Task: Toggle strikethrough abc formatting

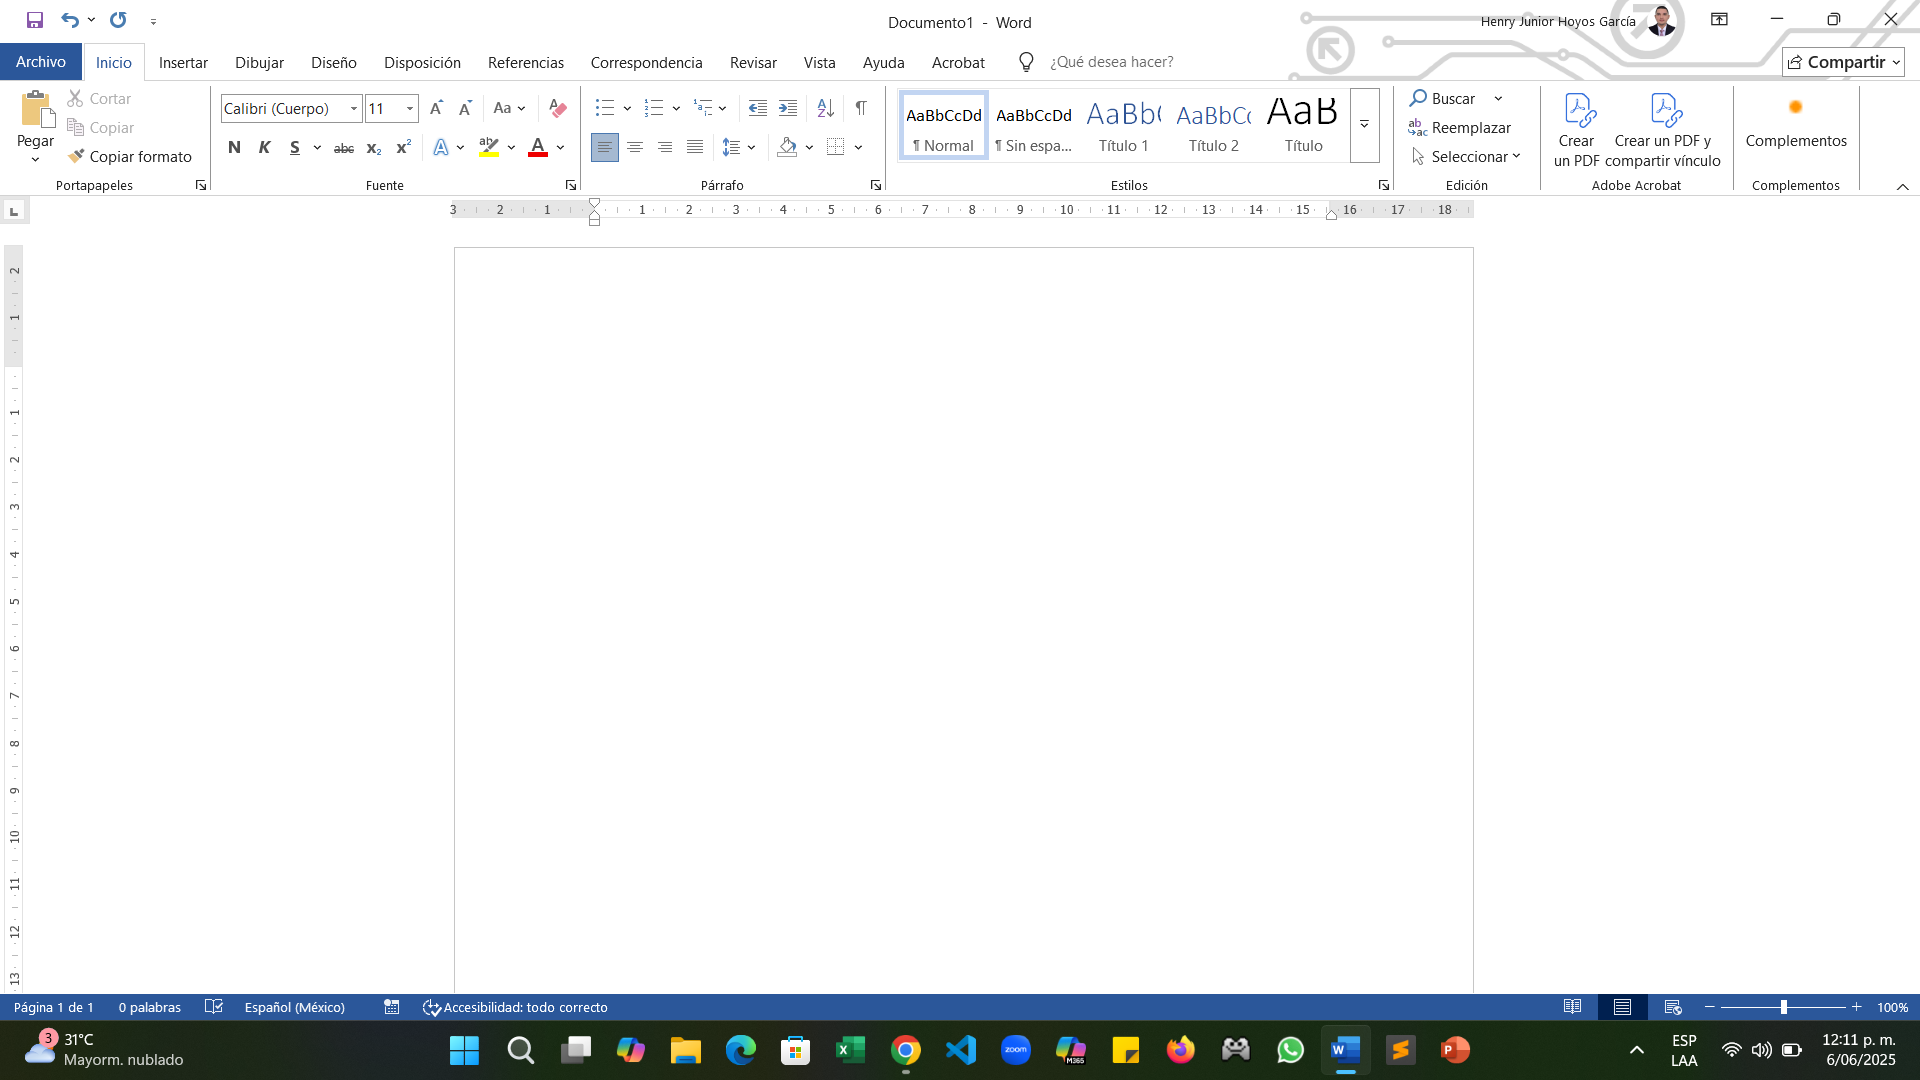Action: pyautogui.click(x=344, y=147)
